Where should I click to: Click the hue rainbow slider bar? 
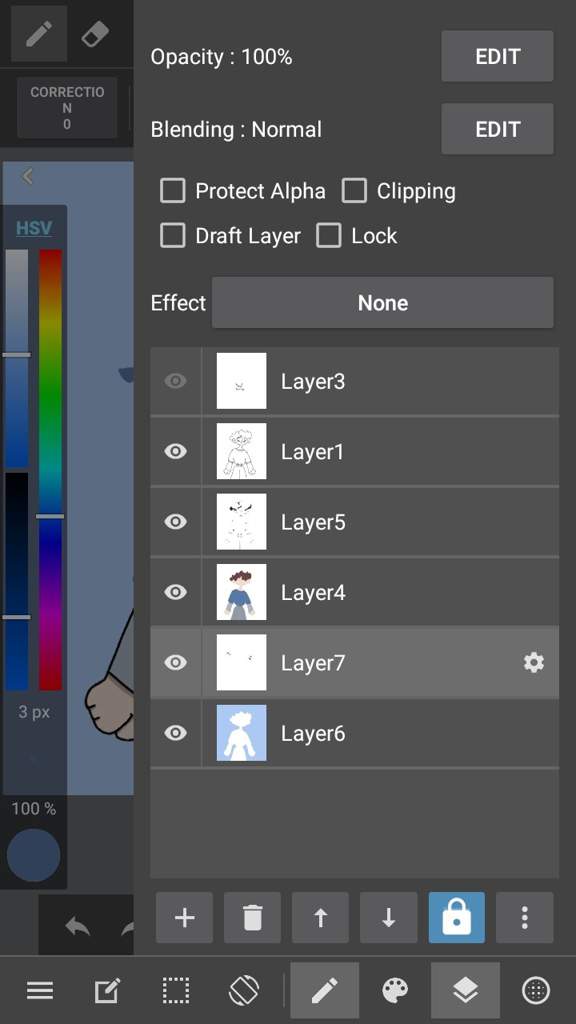click(50, 470)
